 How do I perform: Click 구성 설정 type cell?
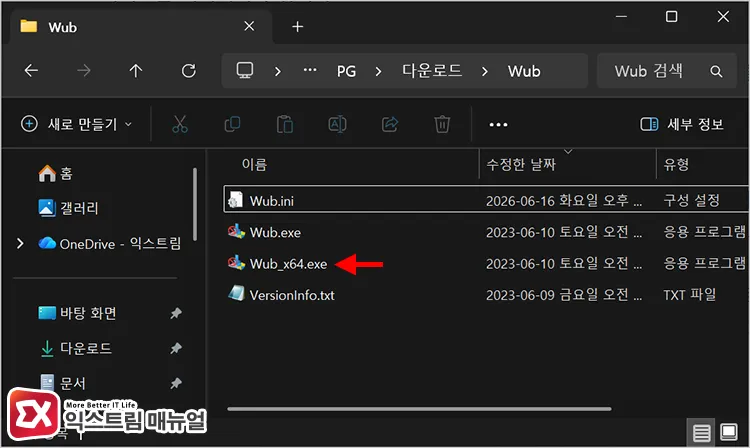click(692, 200)
